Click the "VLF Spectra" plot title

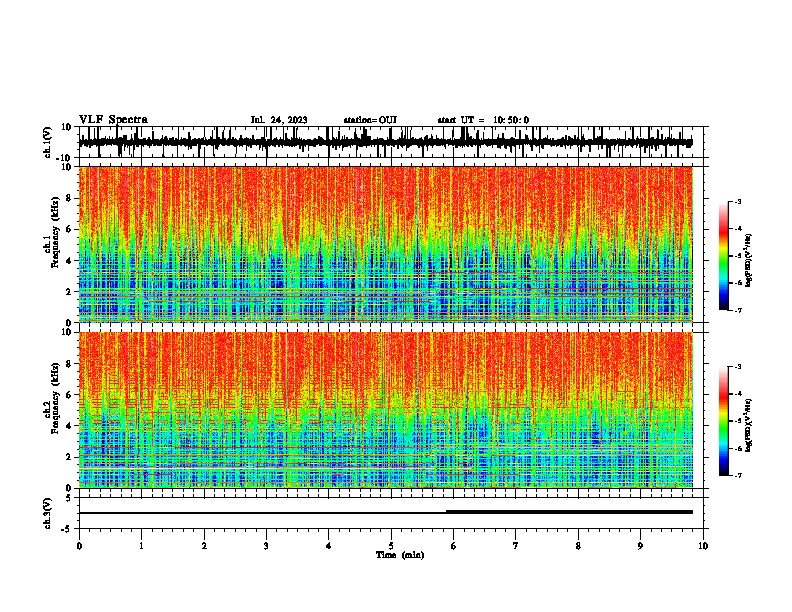coord(113,120)
